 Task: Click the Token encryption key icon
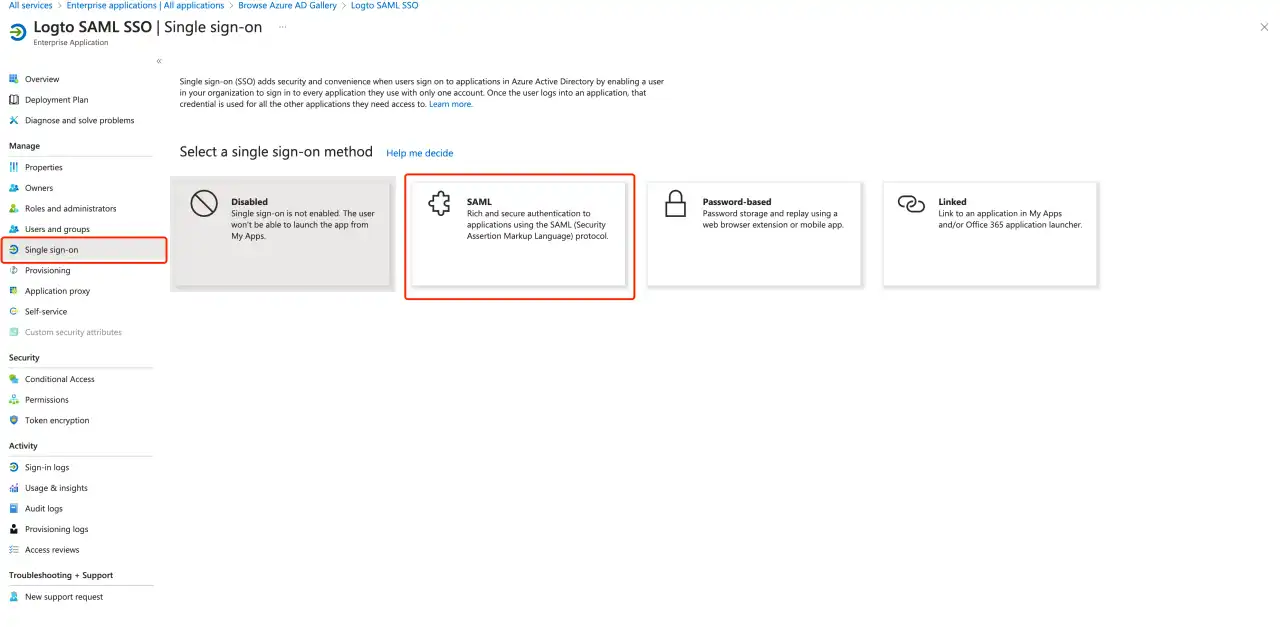15,420
